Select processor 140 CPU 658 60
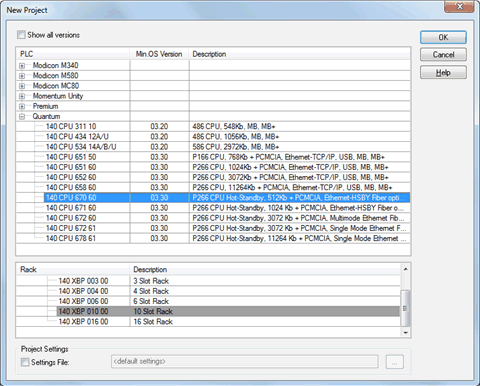 71,187
